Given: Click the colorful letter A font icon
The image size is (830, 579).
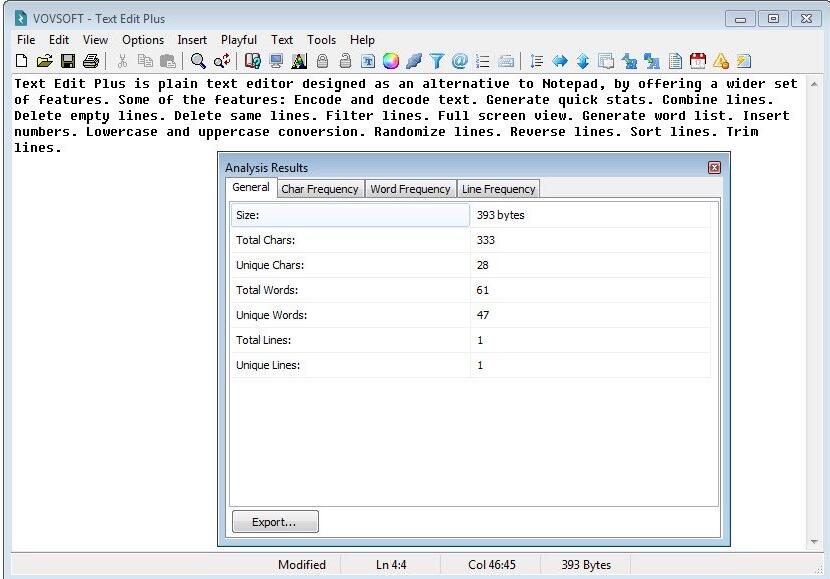Looking at the screenshot, I should 299,61.
